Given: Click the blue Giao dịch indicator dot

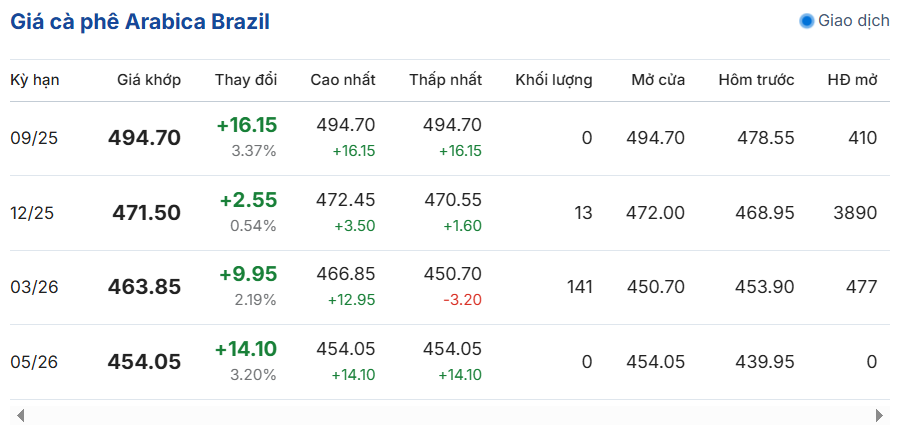Looking at the screenshot, I should coord(806,21).
